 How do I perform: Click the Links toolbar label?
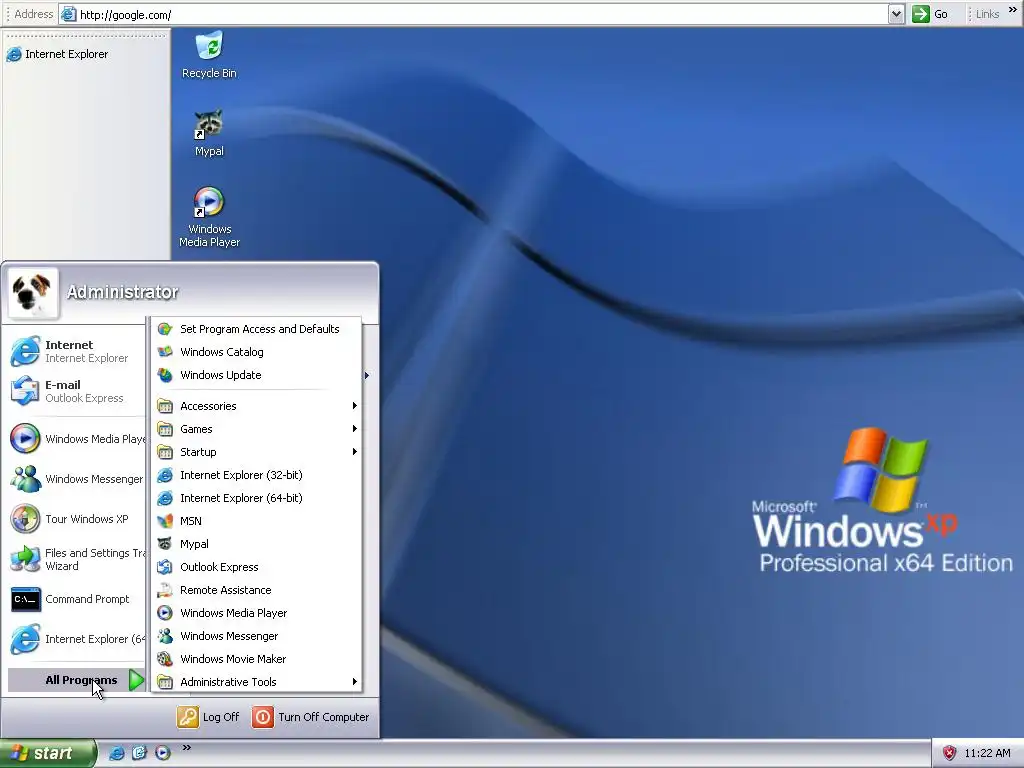point(987,14)
